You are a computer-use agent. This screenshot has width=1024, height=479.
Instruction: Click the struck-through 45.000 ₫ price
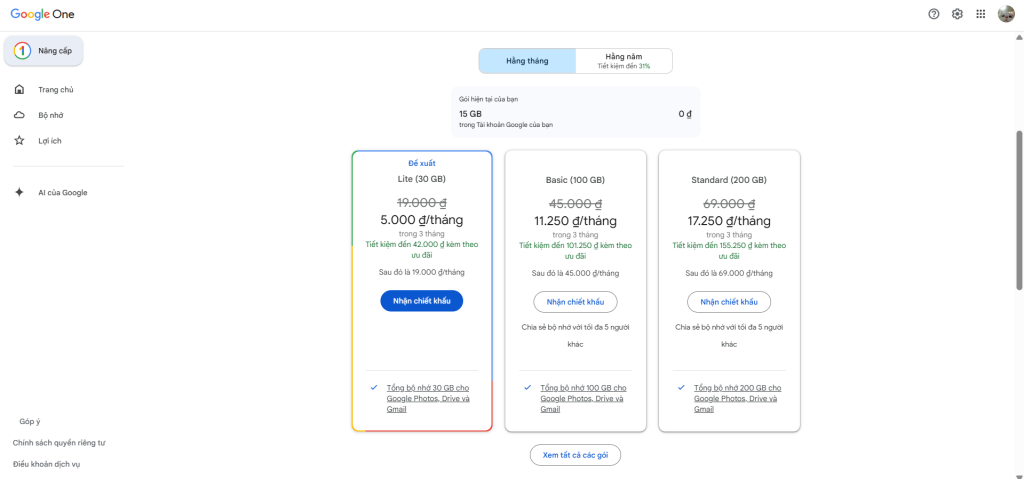click(575, 204)
